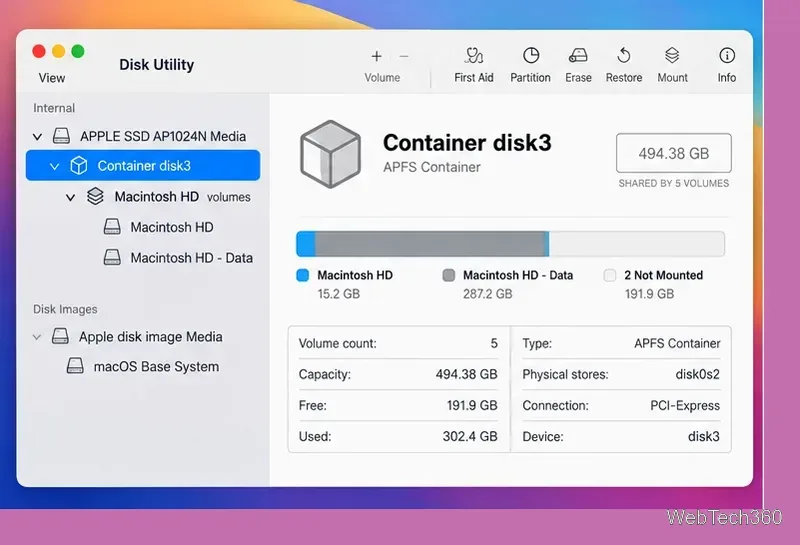Click the Used '302.4 GB' value
The height and width of the screenshot is (545, 800).
[x=470, y=436]
